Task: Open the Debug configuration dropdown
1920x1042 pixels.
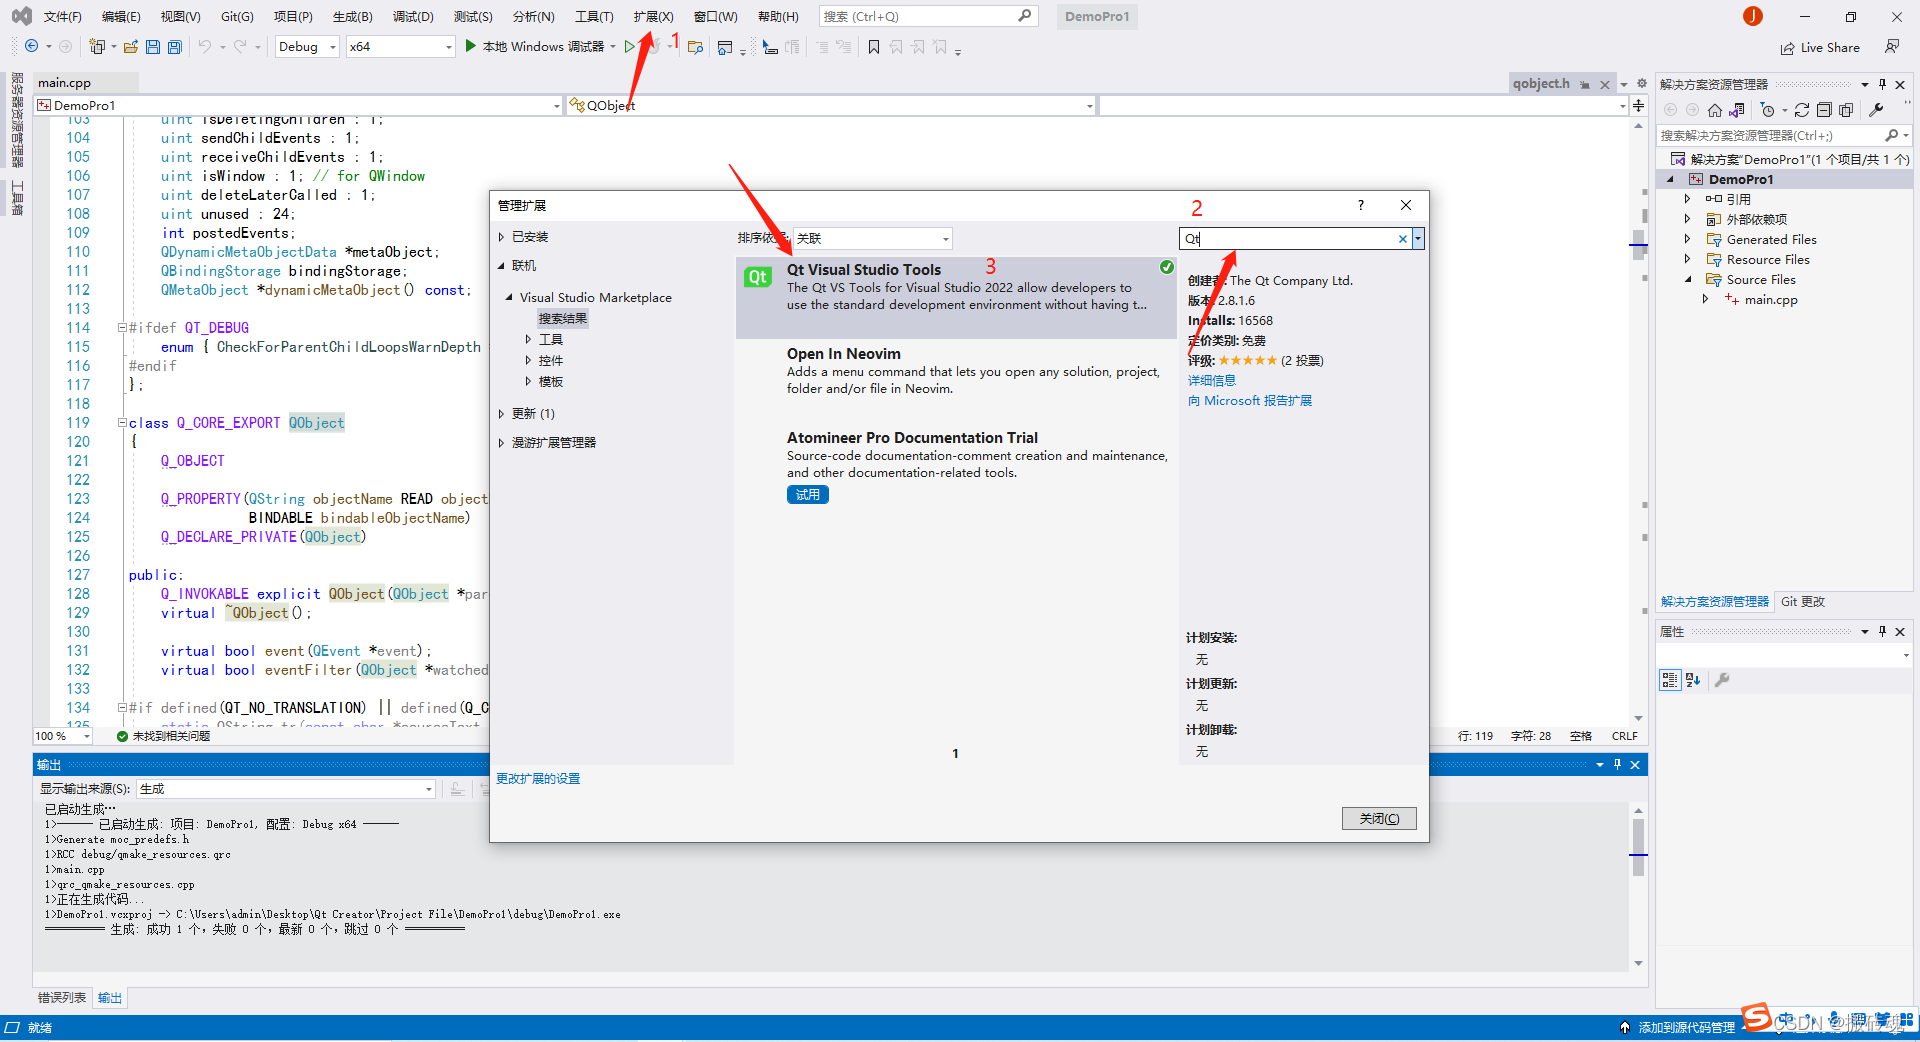Action: [x=307, y=46]
